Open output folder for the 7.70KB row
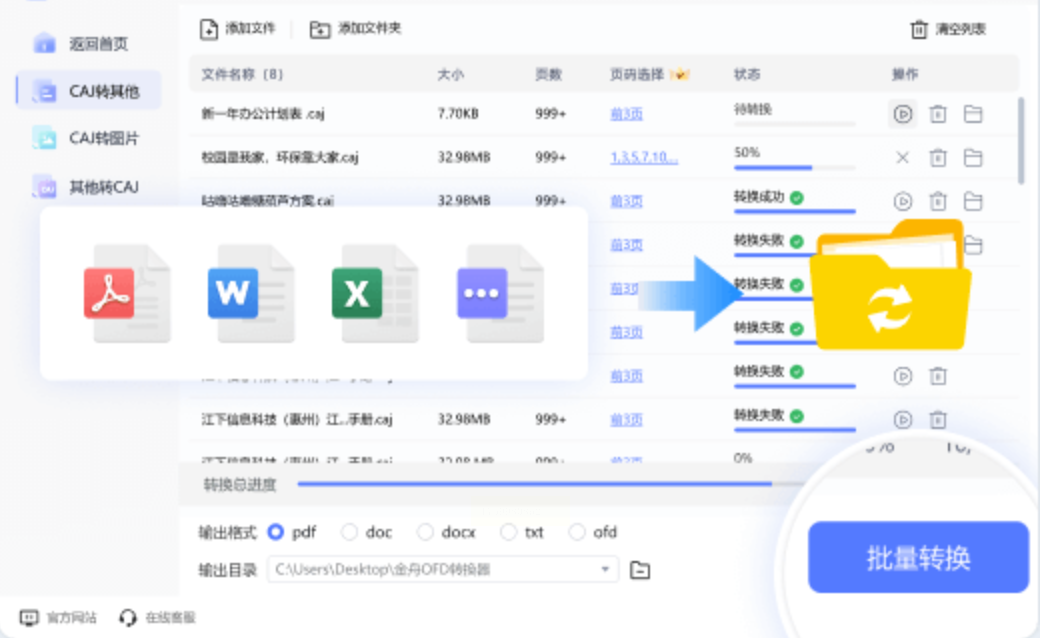 point(973,114)
